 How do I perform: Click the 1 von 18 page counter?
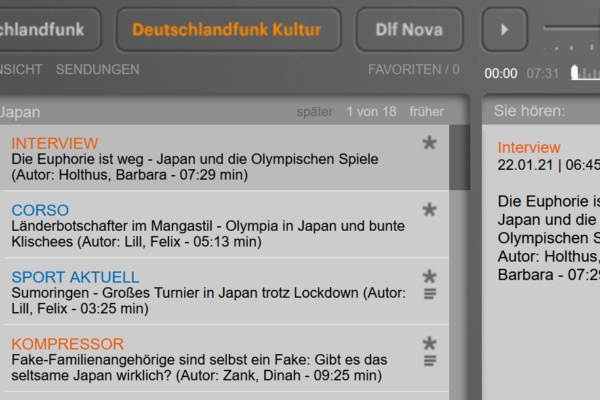372,112
